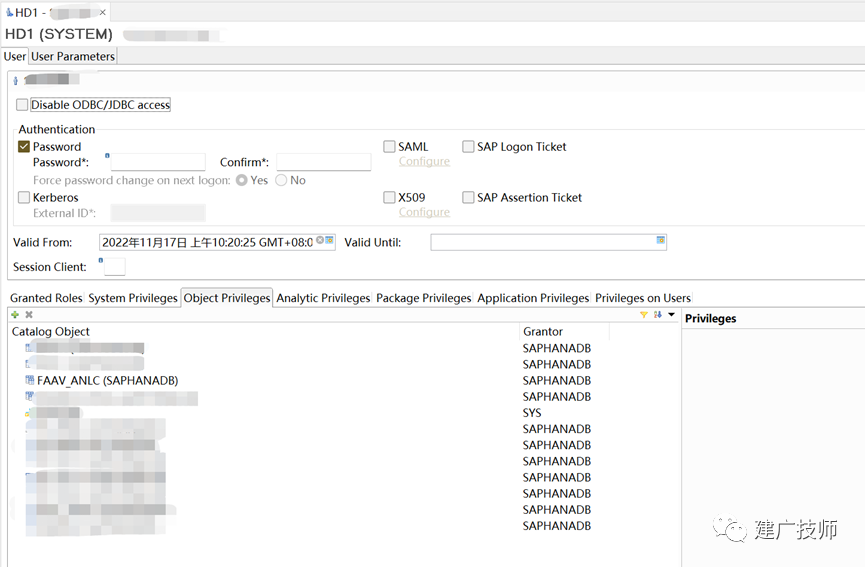Click the Session Client input box
Image resolution: width=865 pixels, height=567 pixels.
pos(115,266)
